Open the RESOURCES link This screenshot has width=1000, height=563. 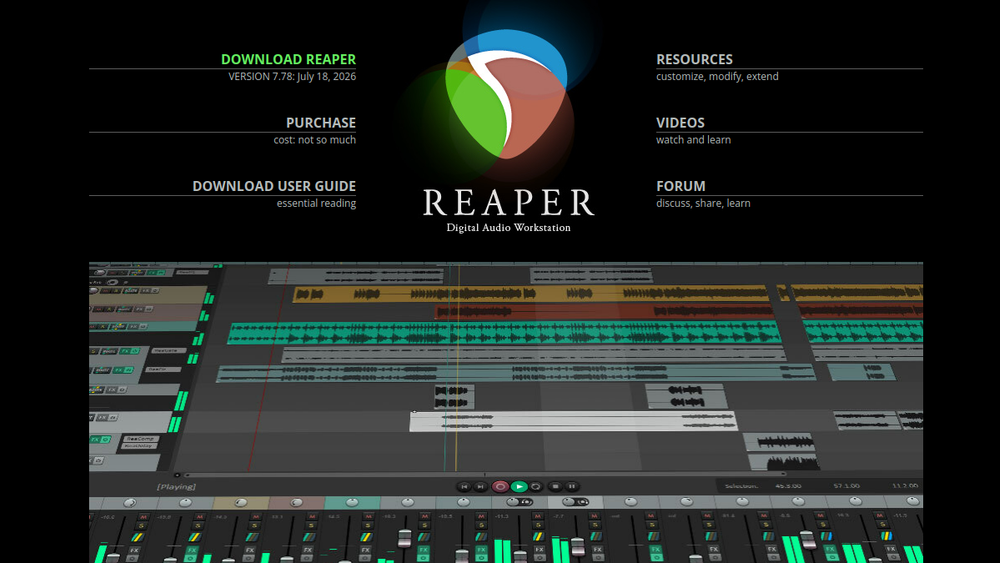[x=694, y=59]
